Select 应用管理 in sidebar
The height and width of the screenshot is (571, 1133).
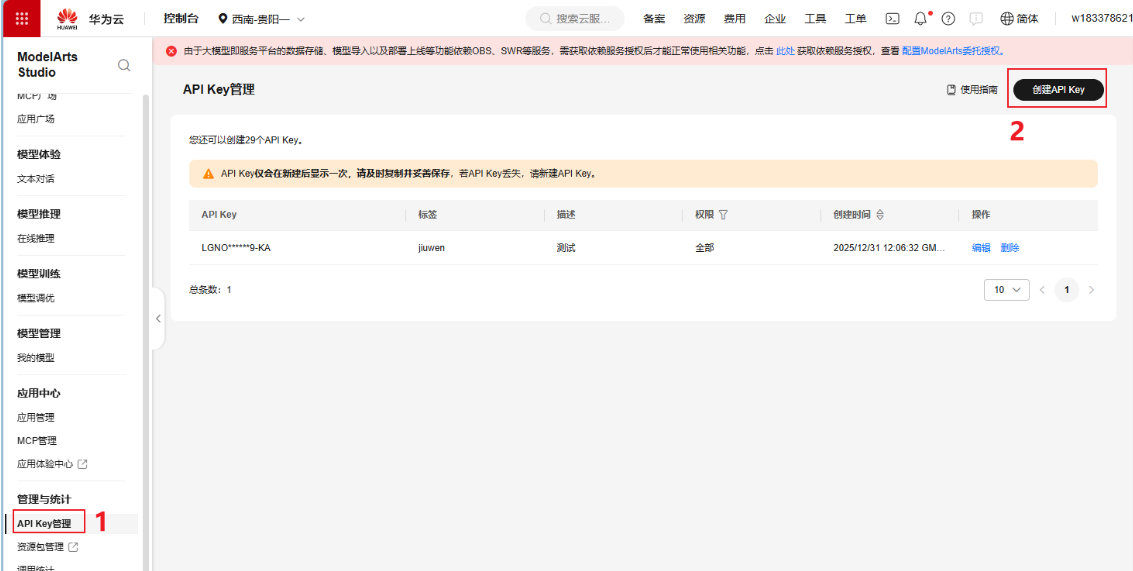pos(35,417)
